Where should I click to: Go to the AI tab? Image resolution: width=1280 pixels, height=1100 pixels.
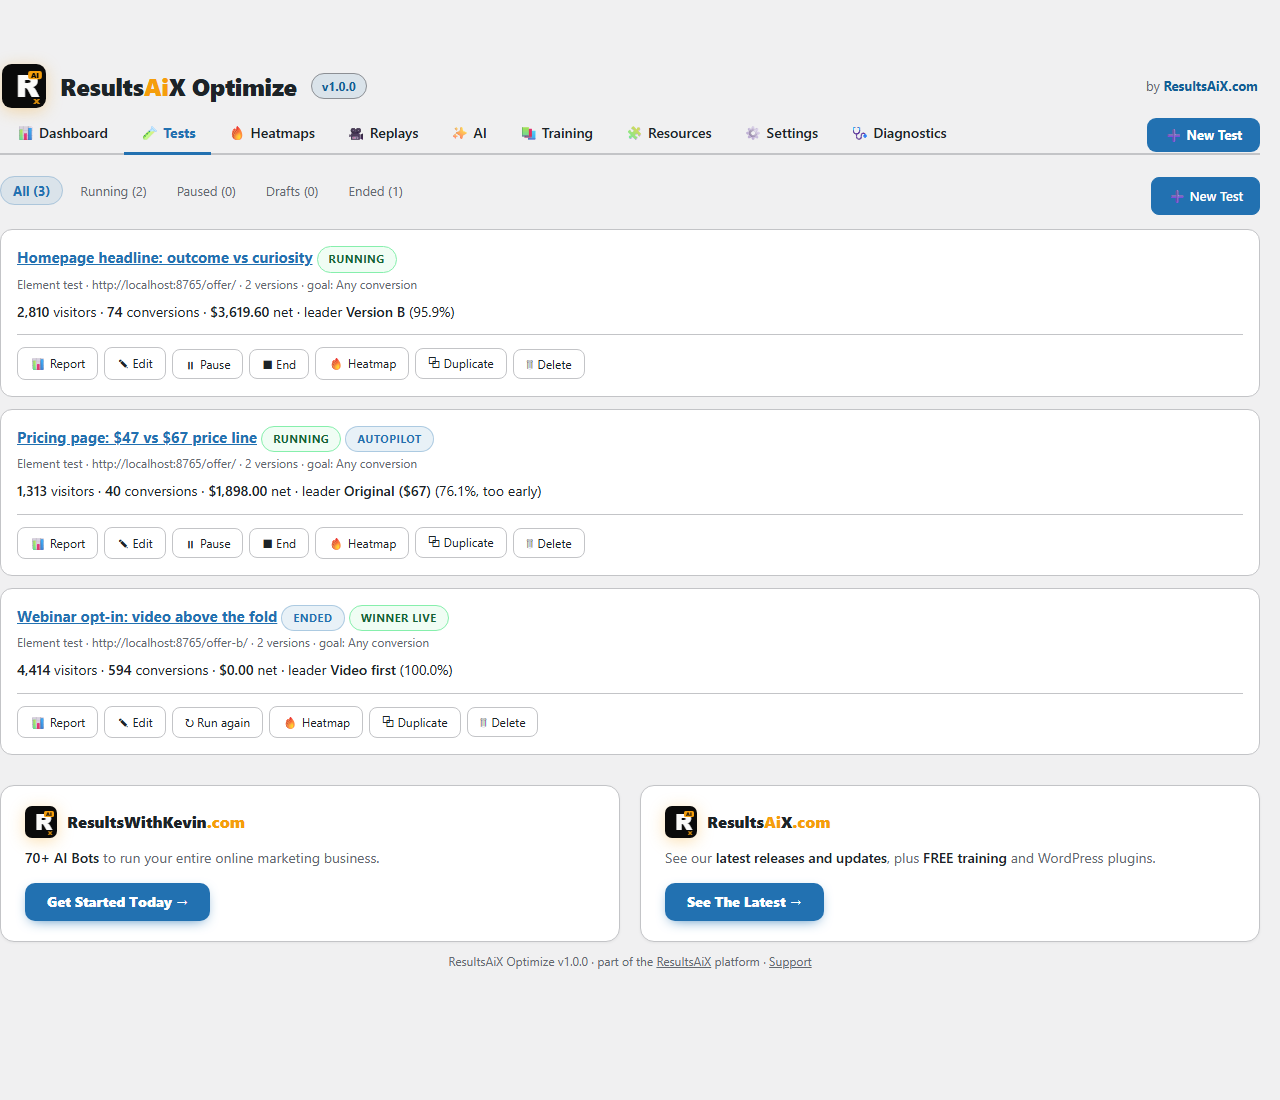469,133
